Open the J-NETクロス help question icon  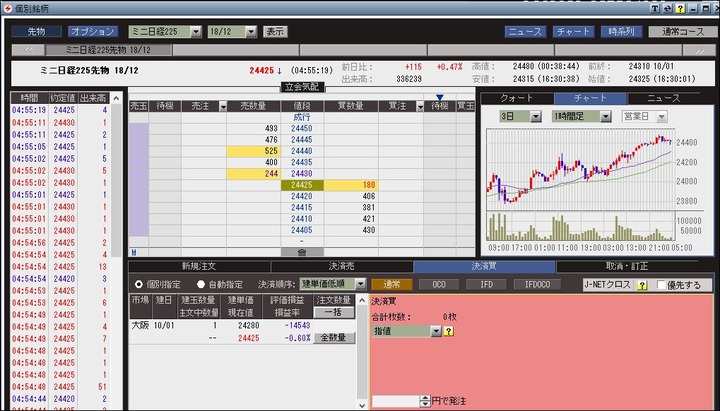[x=642, y=285]
